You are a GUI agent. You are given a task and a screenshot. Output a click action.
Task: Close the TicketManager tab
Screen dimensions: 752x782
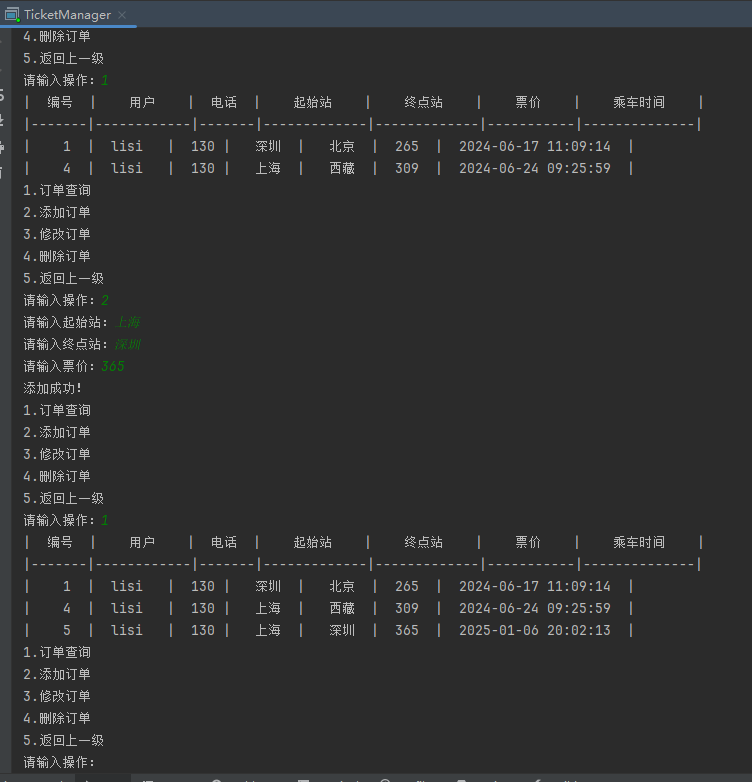(122, 15)
